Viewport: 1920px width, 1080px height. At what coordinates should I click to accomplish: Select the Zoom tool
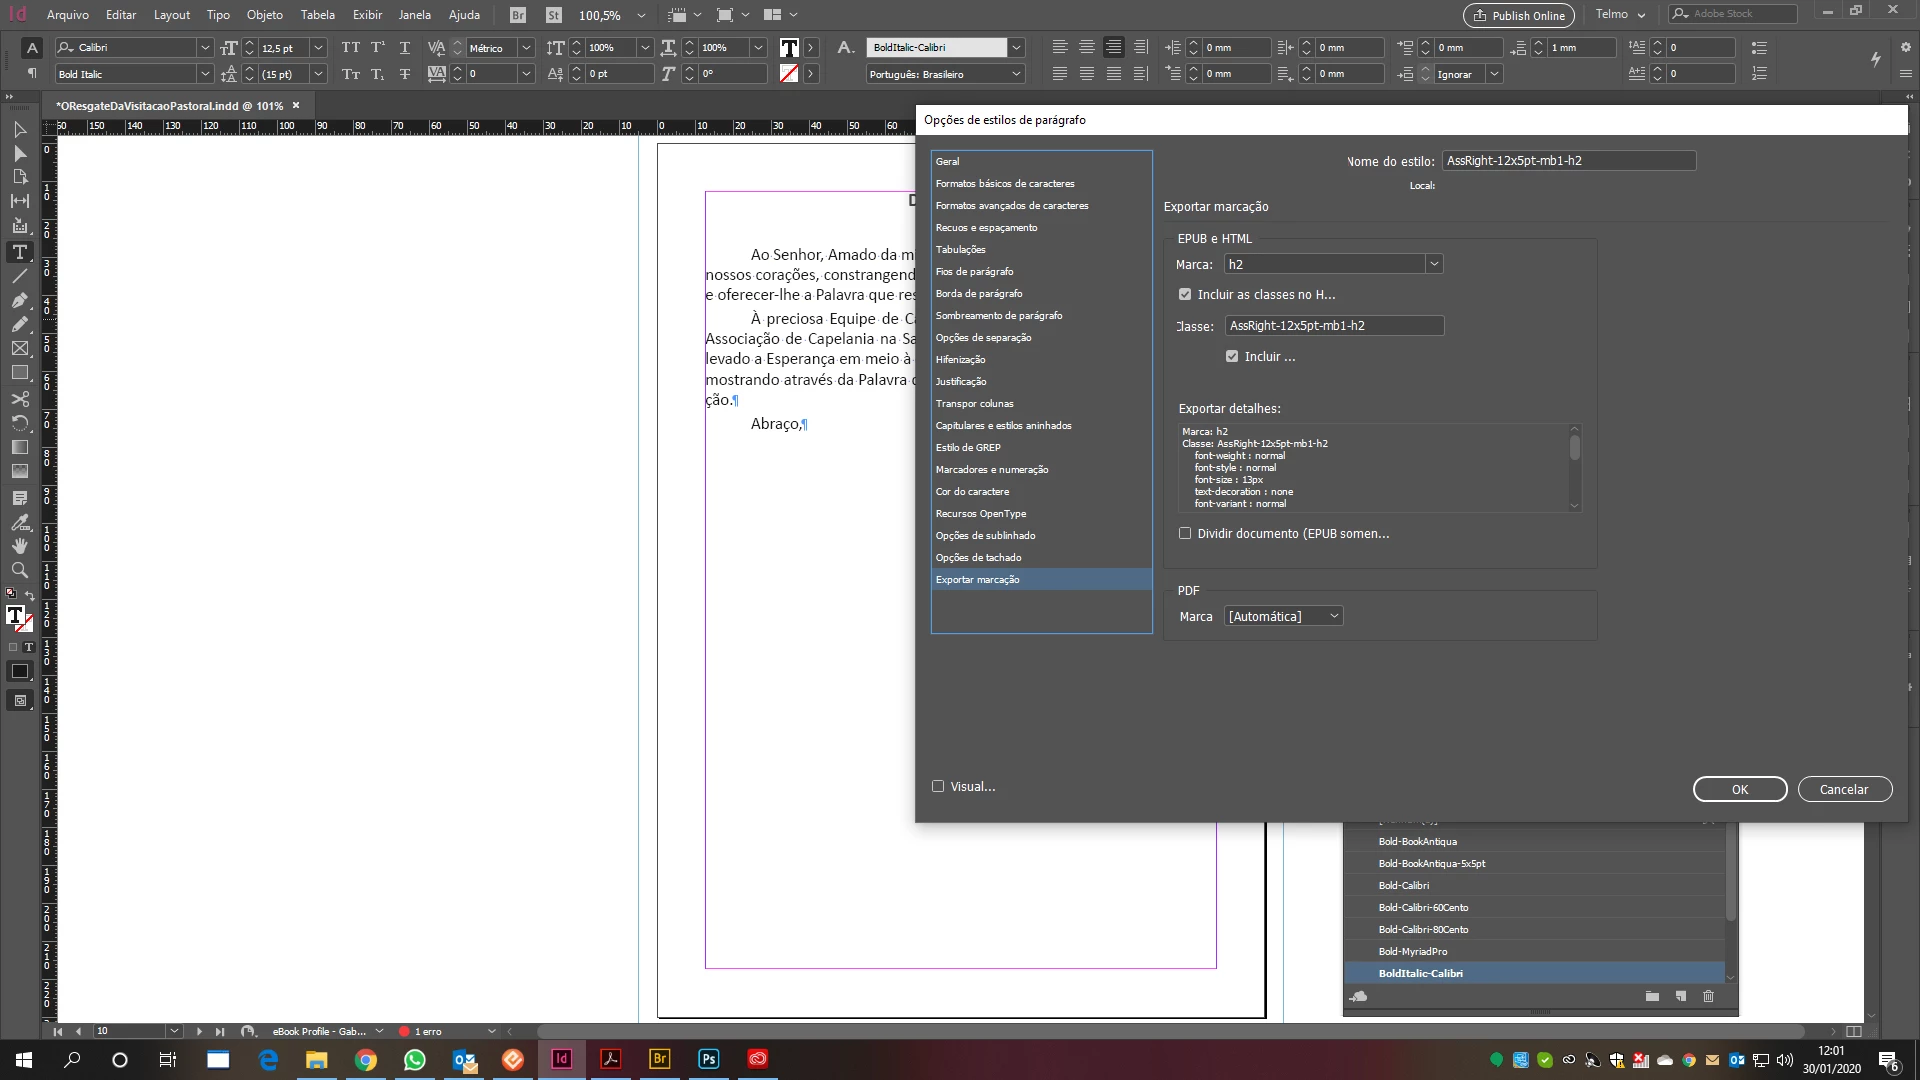pos(19,570)
